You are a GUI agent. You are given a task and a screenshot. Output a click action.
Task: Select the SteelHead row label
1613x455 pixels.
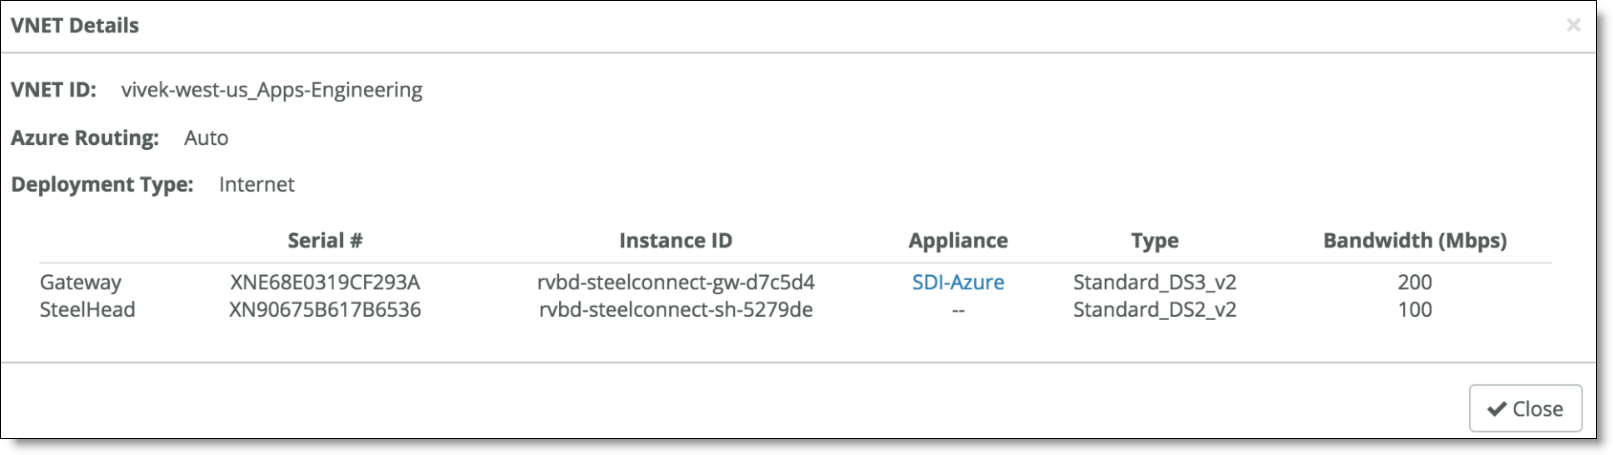tap(87, 310)
